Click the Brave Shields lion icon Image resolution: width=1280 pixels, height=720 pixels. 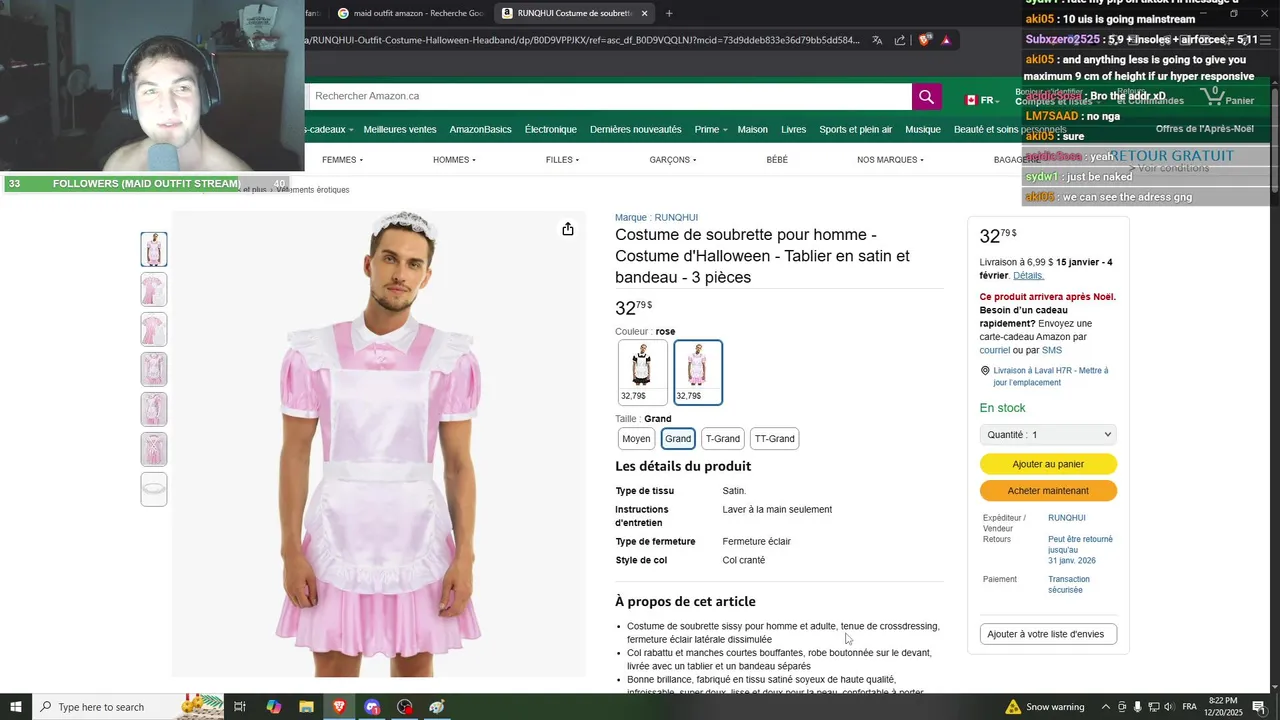tap(924, 40)
